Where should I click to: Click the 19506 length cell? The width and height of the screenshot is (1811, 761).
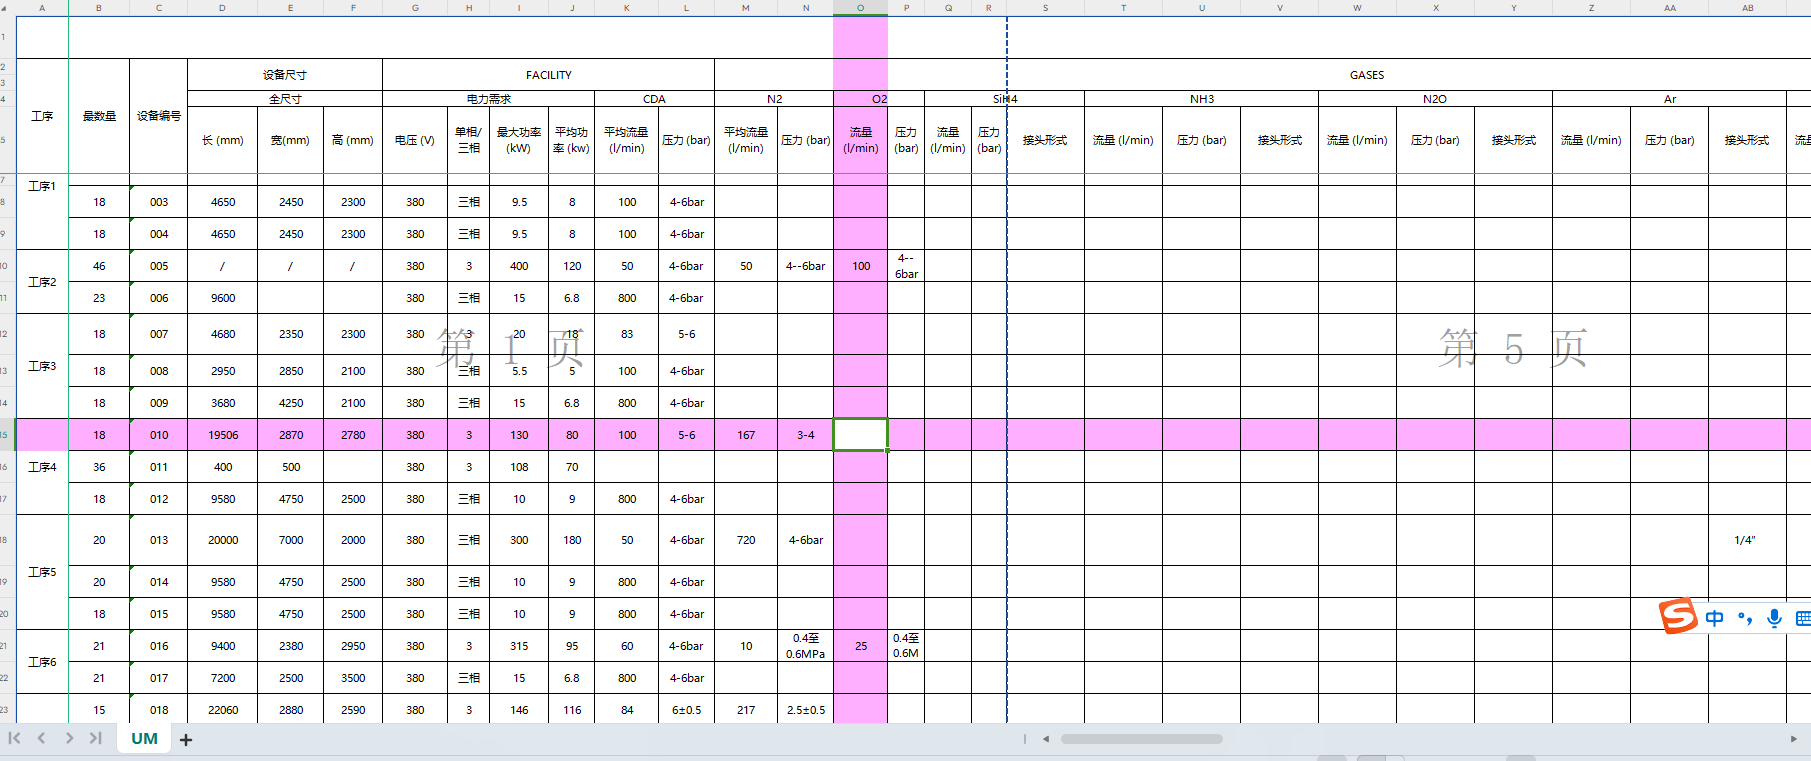coord(223,435)
